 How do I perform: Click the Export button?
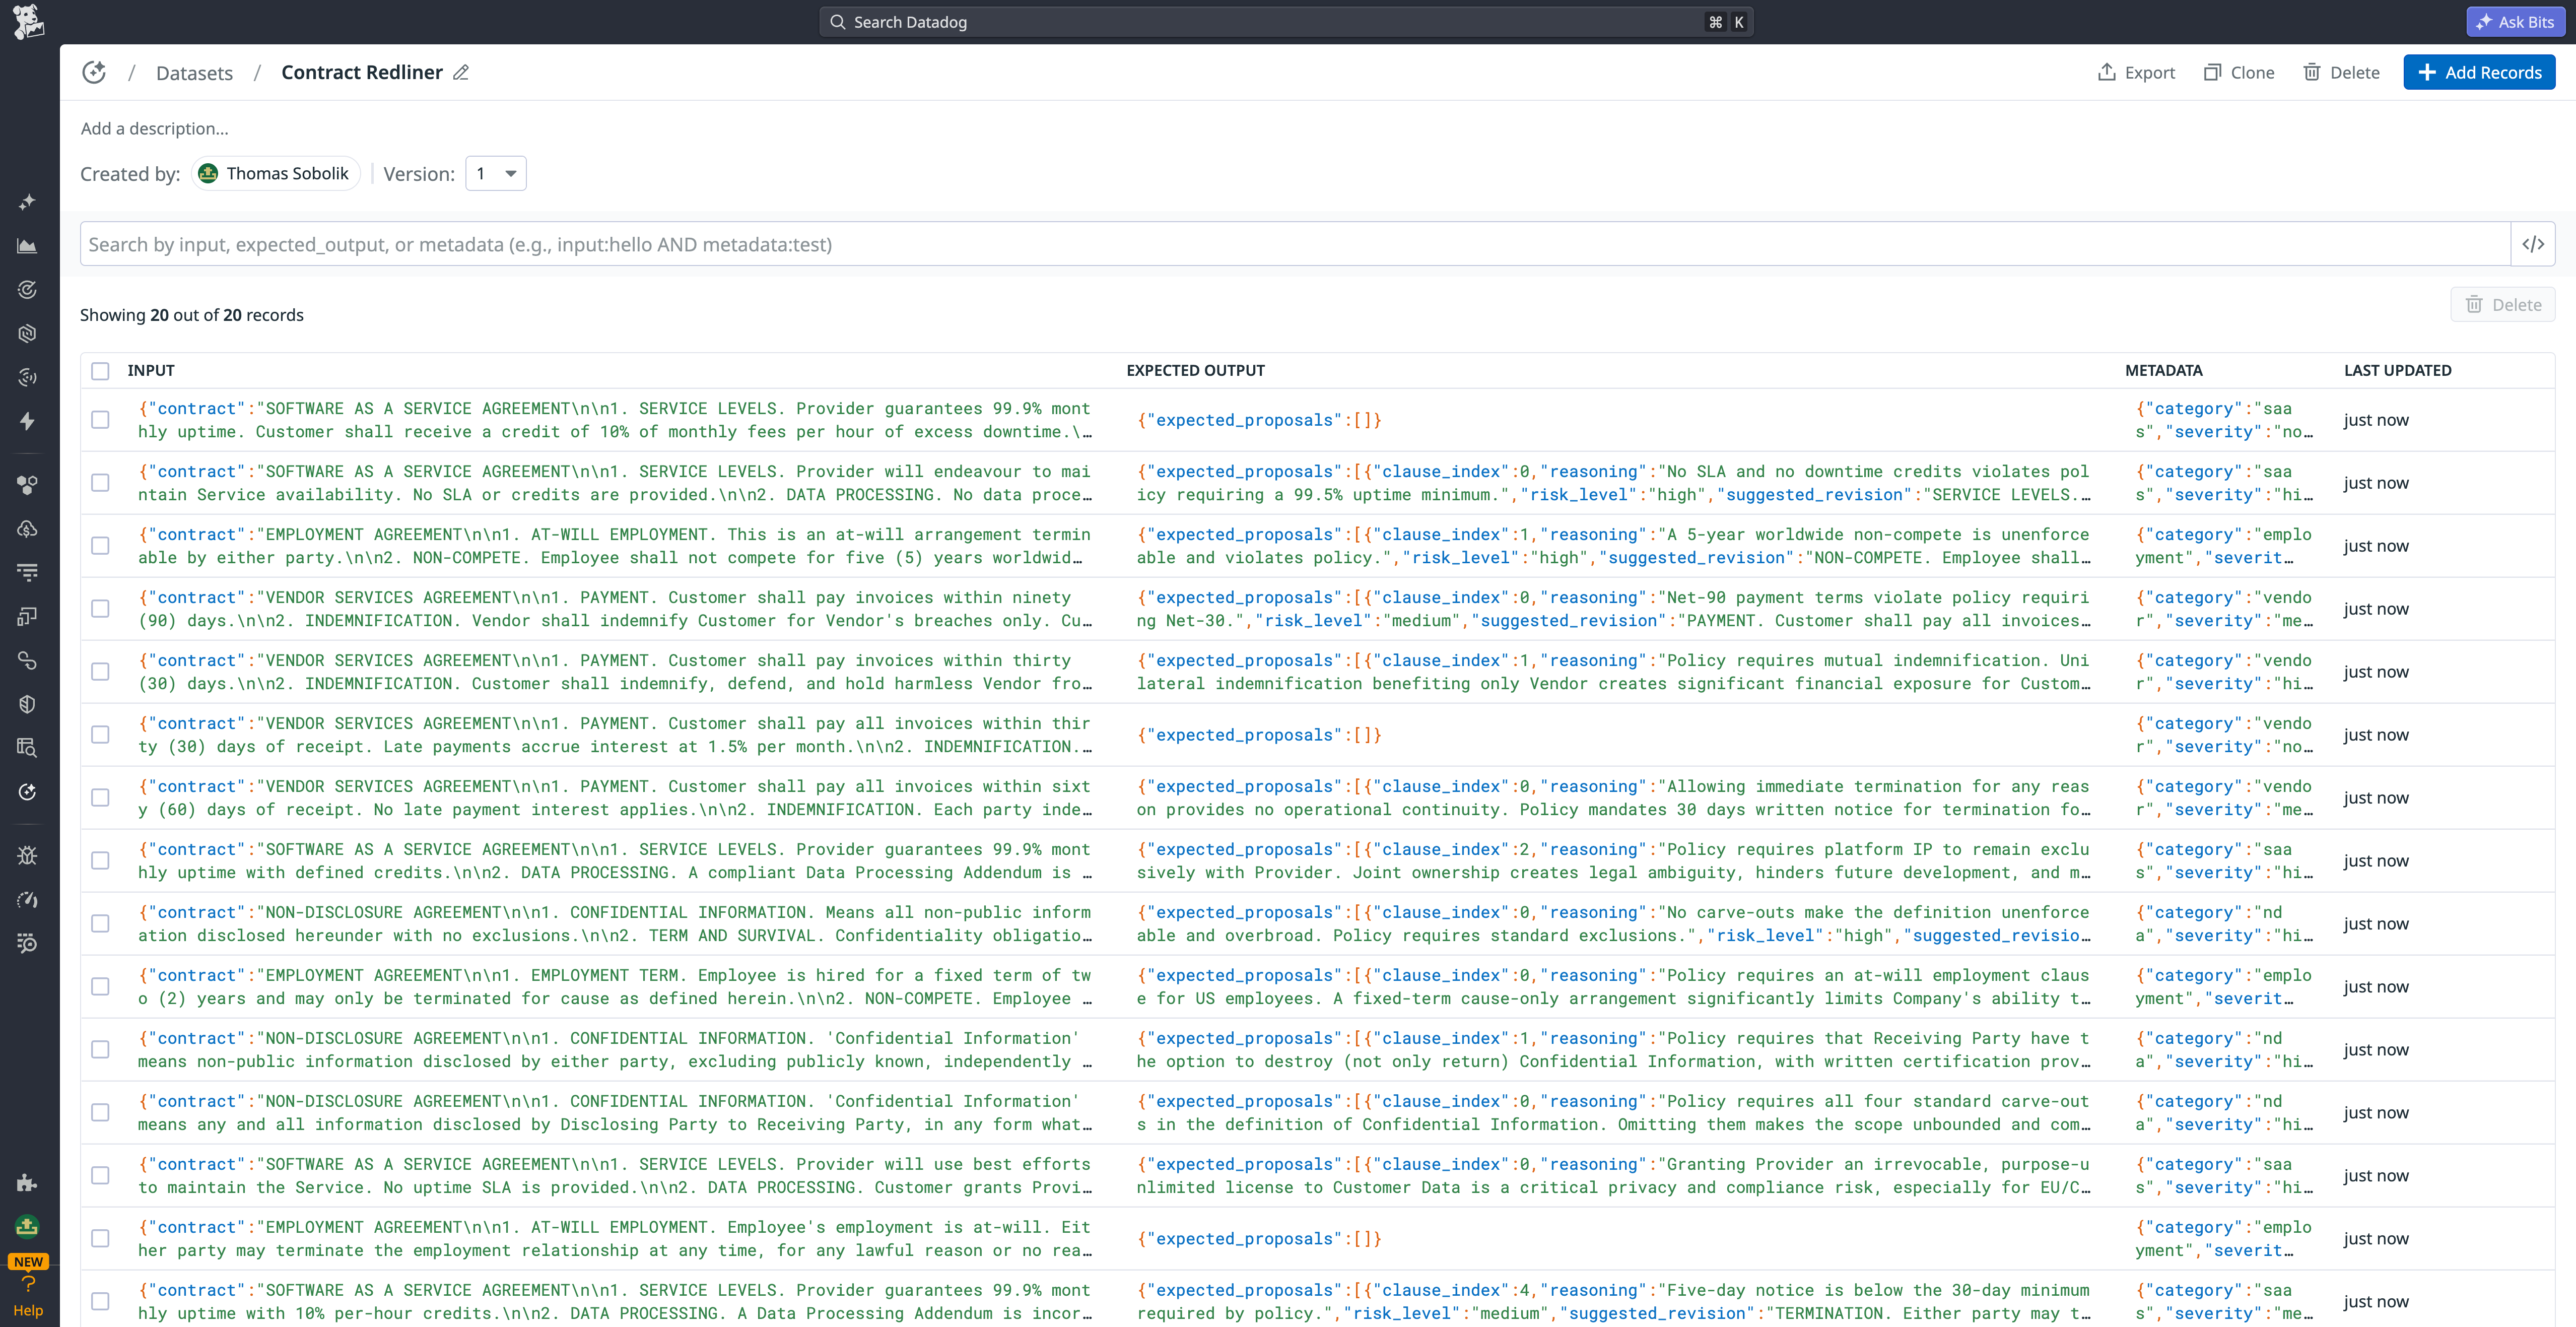tap(2137, 72)
